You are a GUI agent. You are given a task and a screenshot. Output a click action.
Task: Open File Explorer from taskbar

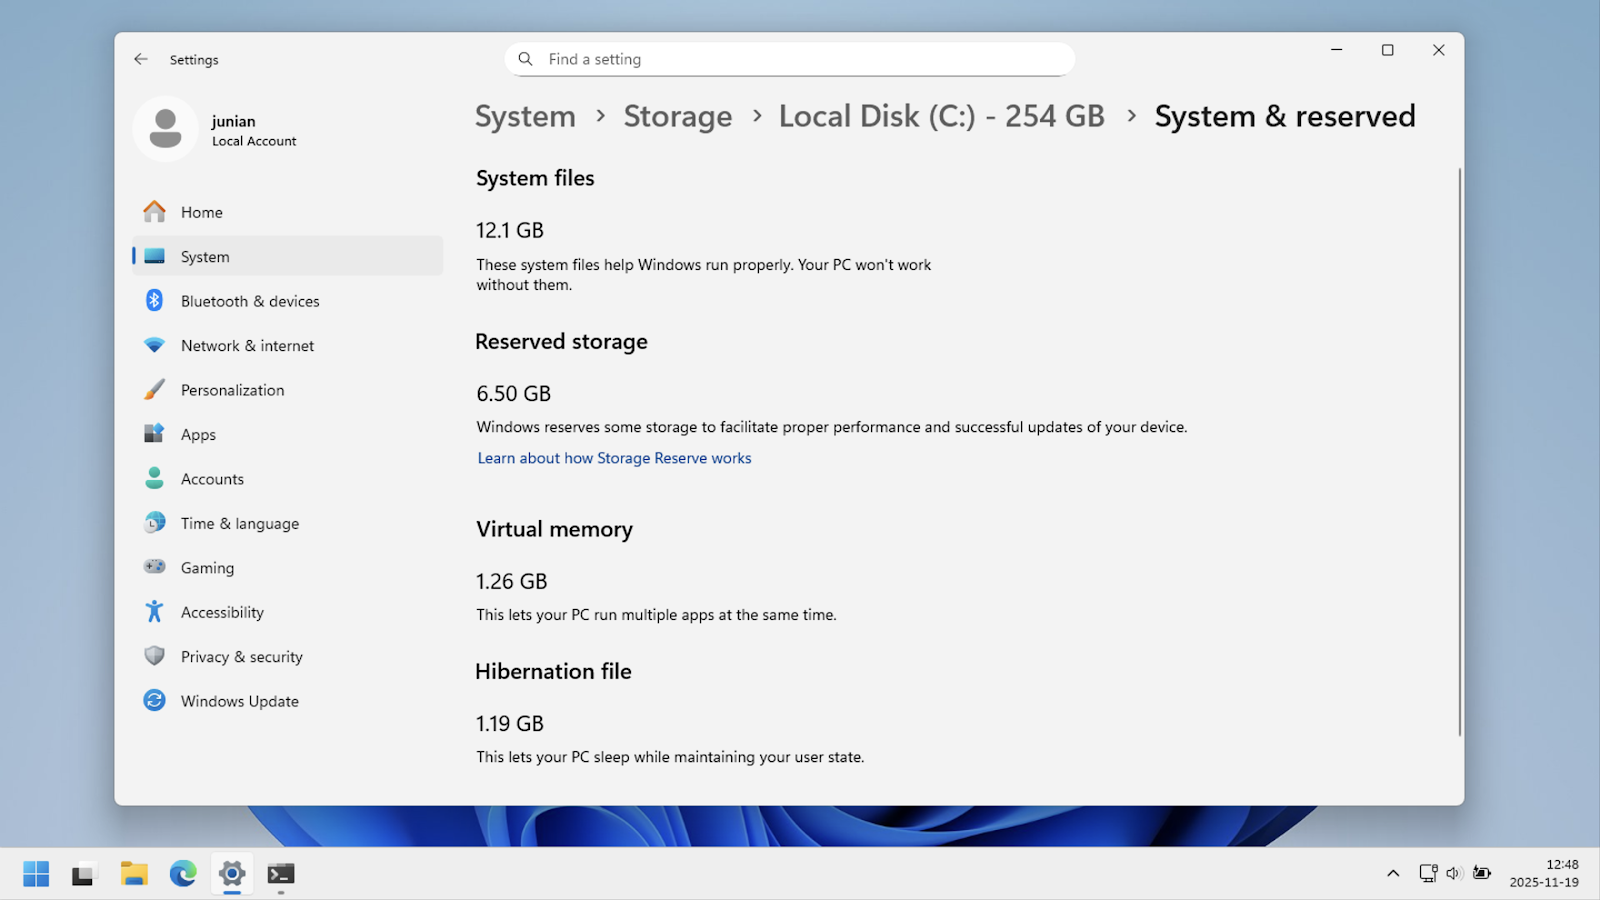coord(134,874)
